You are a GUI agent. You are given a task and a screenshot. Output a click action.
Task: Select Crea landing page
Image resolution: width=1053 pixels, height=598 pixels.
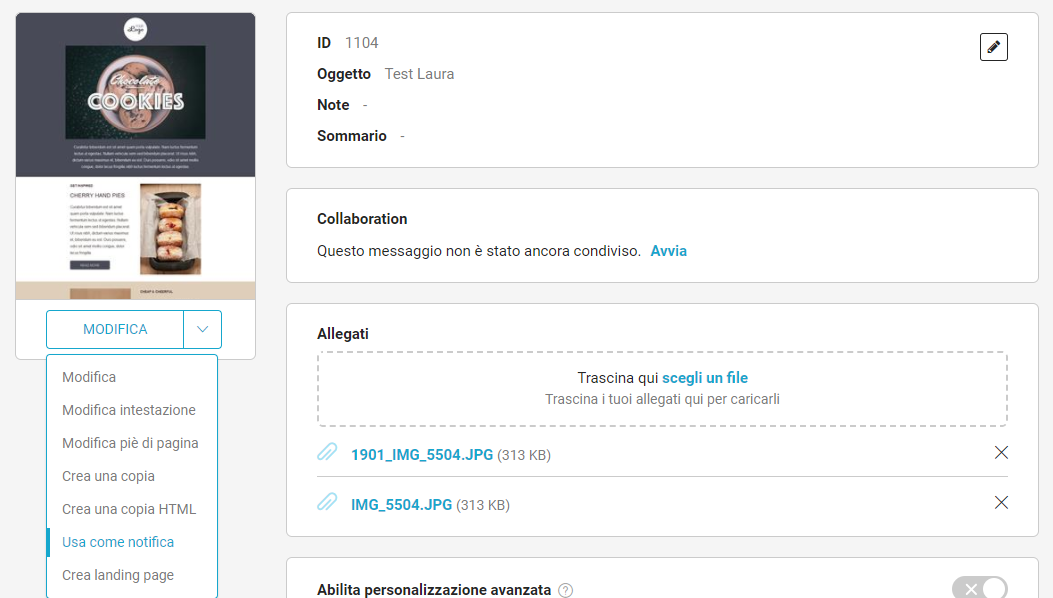118,575
